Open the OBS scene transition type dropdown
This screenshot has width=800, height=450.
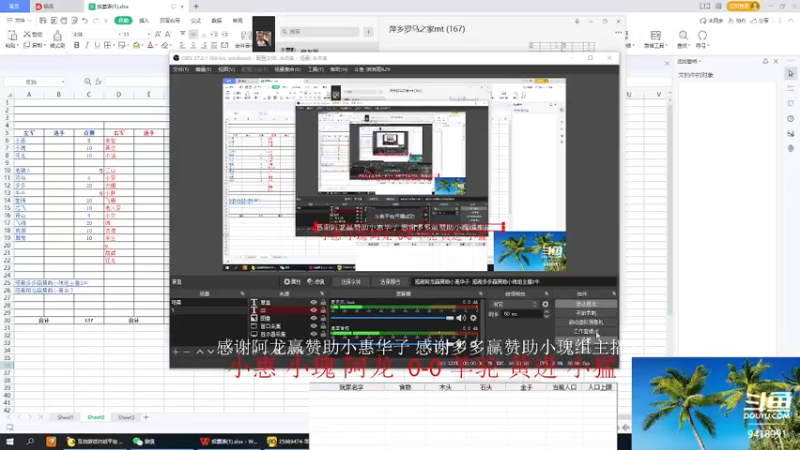[514, 304]
